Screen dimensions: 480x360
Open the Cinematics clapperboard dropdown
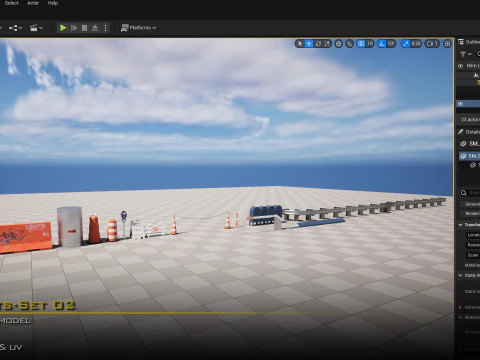point(36,28)
